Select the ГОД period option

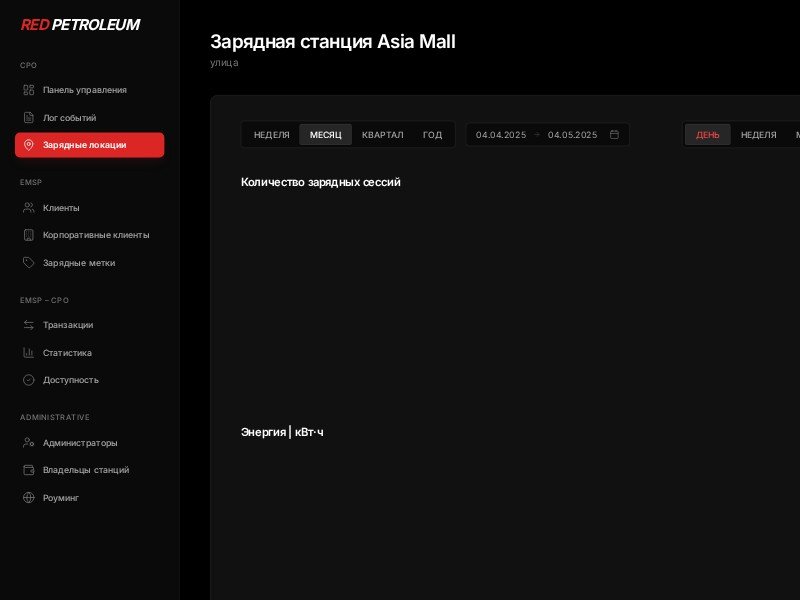click(432, 134)
